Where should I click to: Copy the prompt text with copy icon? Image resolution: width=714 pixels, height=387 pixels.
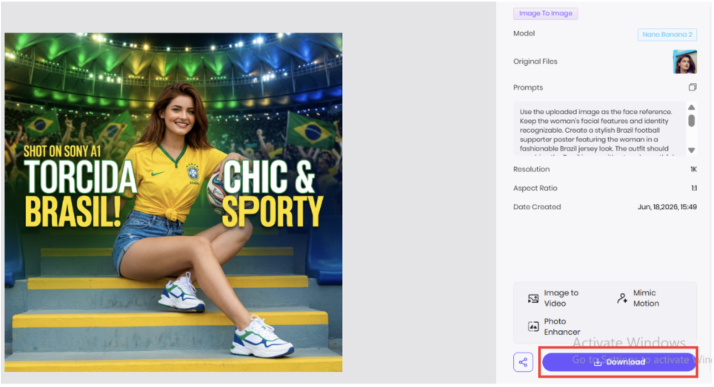pos(692,87)
